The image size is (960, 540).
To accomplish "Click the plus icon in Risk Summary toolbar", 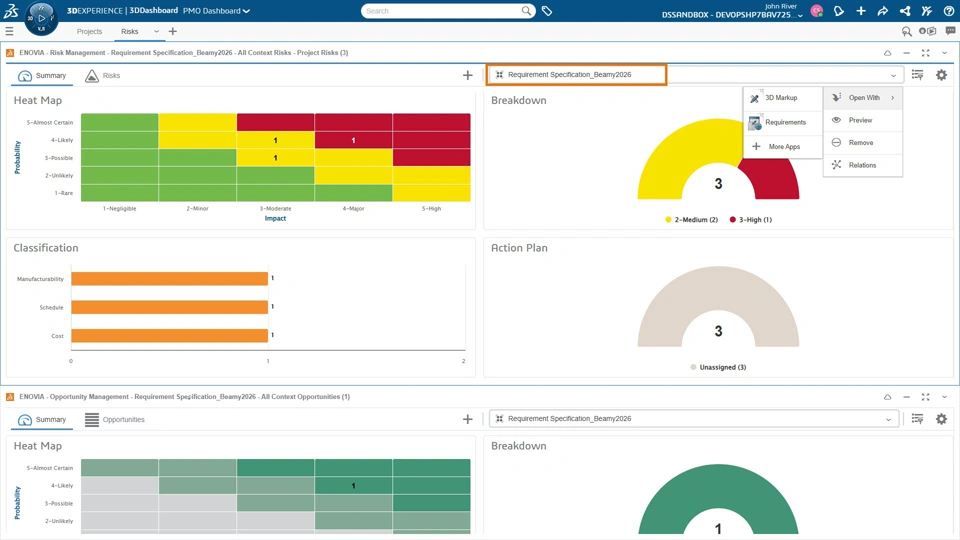I will [468, 75].
